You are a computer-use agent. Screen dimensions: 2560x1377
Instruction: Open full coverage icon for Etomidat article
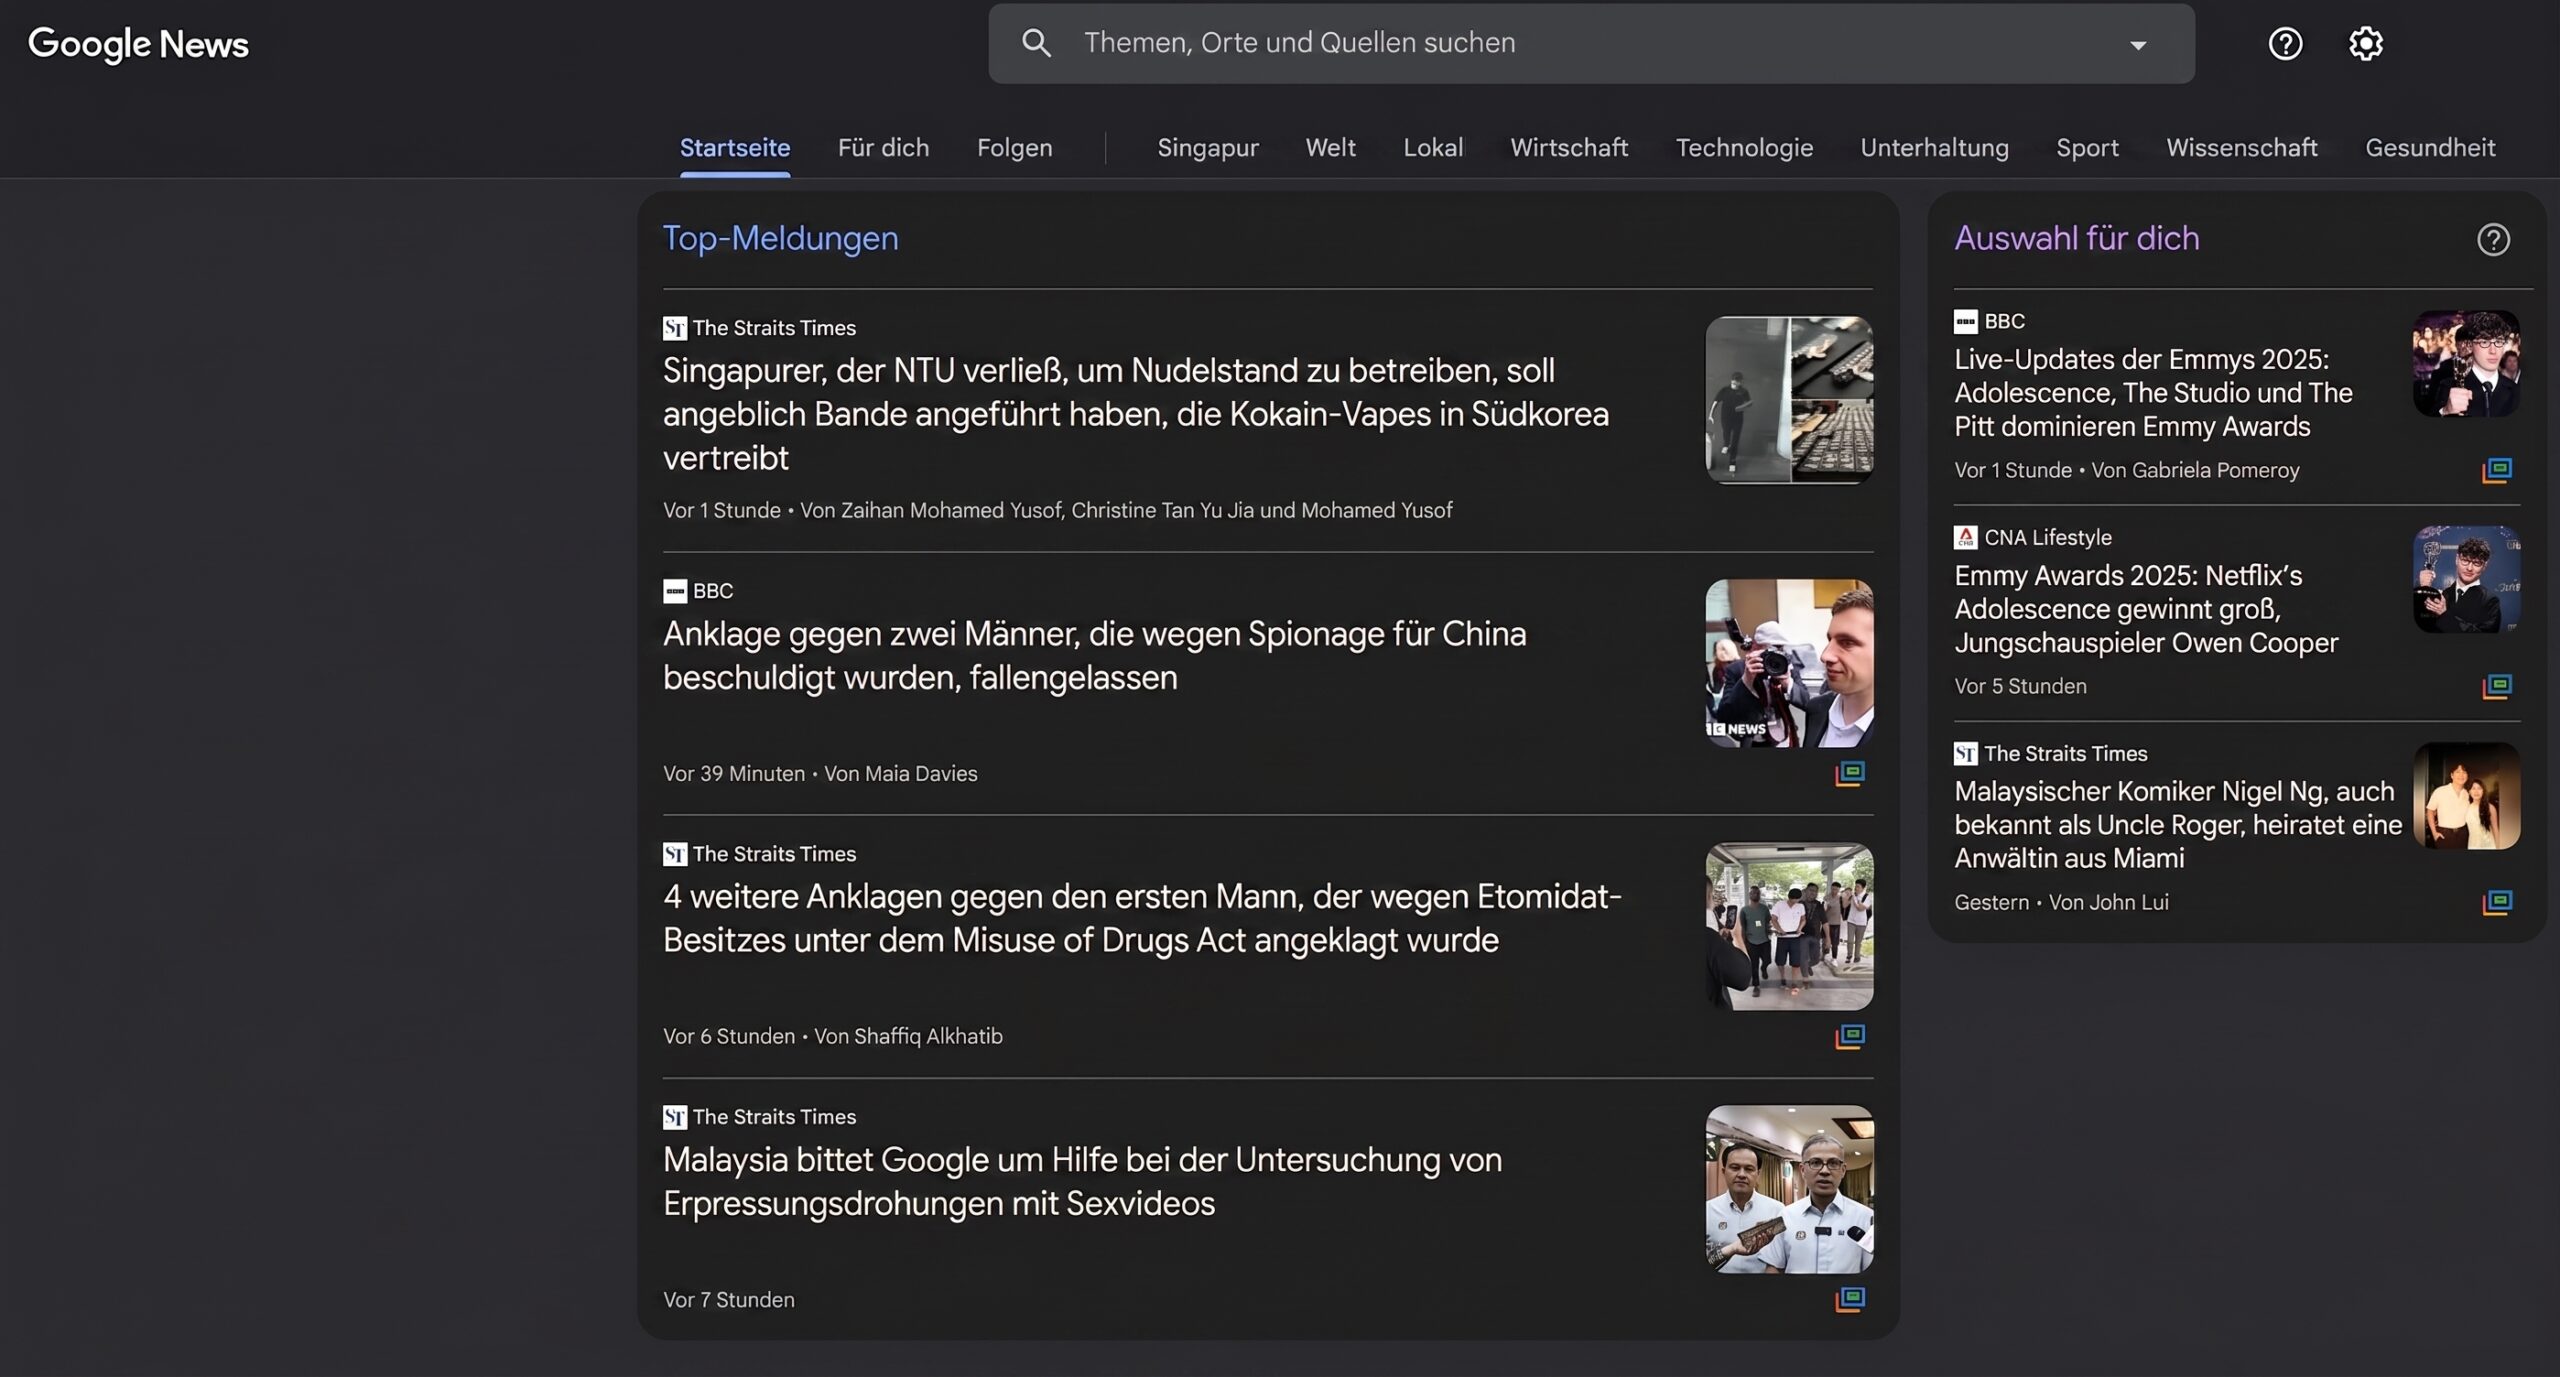coord(1850,1036)
